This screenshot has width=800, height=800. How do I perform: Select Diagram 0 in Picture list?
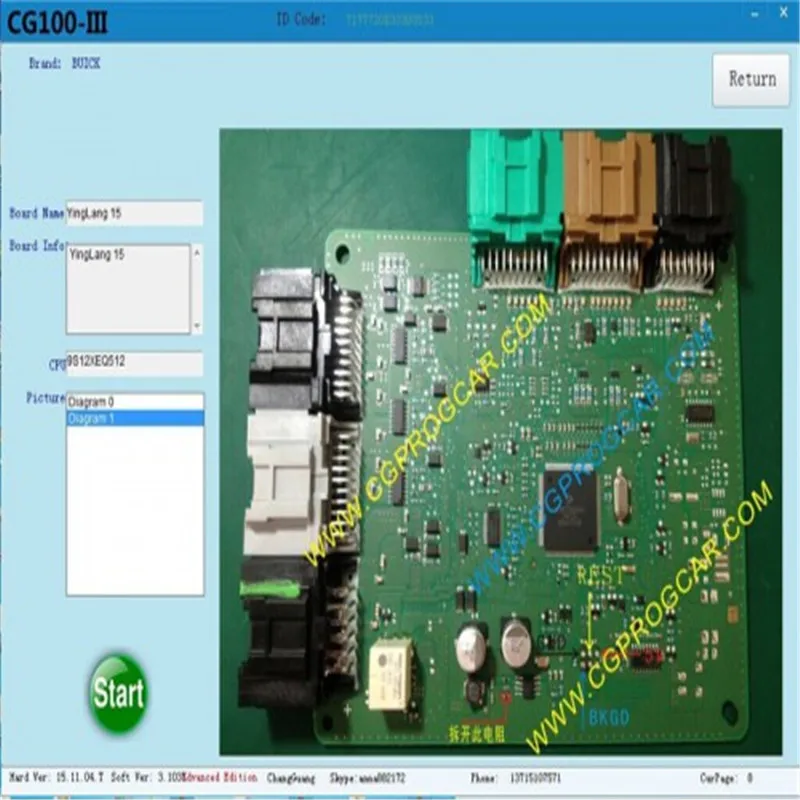coord(135,402)
